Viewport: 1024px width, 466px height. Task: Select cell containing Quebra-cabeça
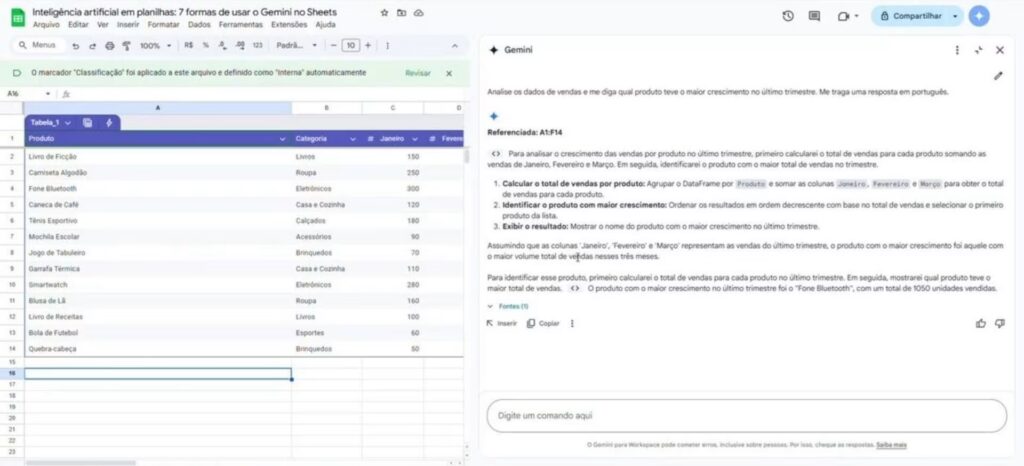tap(158, 349)
